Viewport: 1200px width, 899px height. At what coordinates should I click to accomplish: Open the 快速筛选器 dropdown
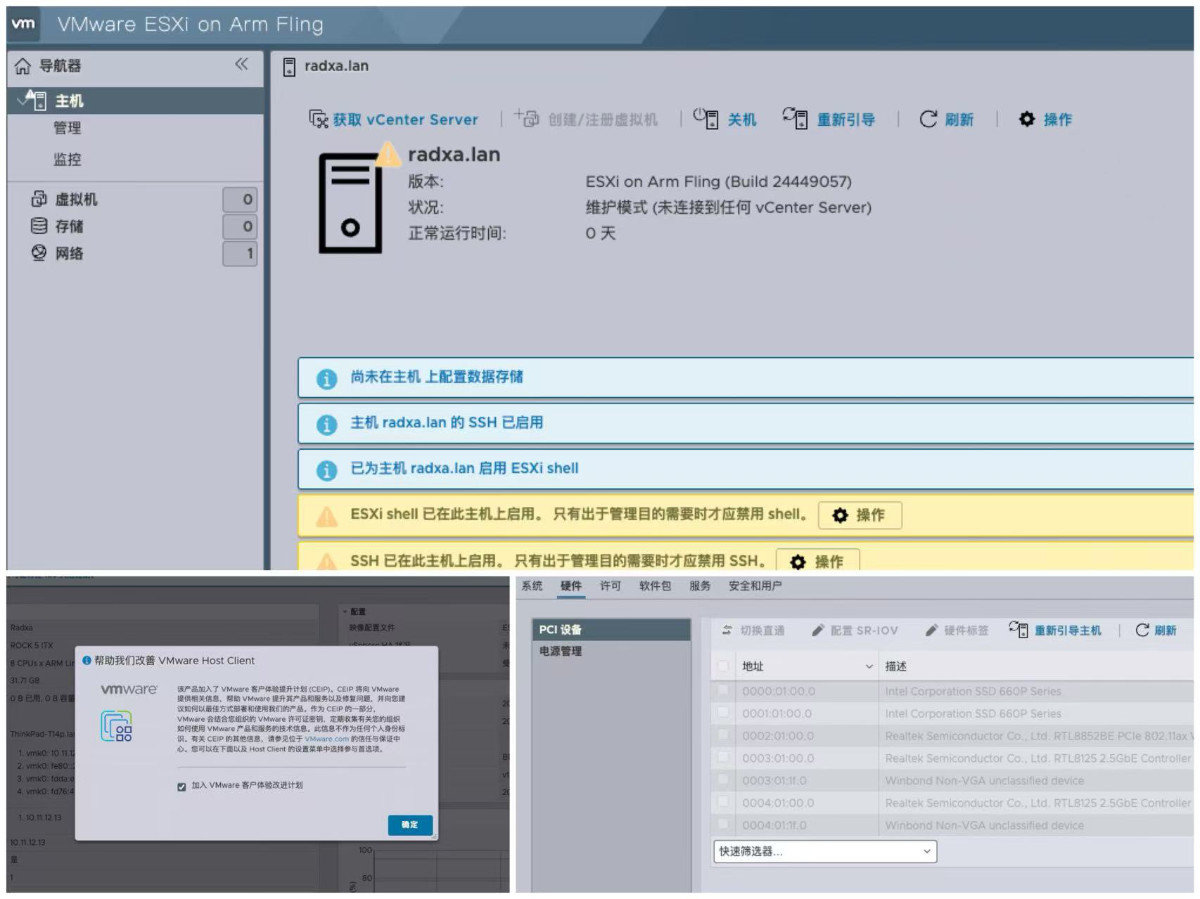point(825,851)
